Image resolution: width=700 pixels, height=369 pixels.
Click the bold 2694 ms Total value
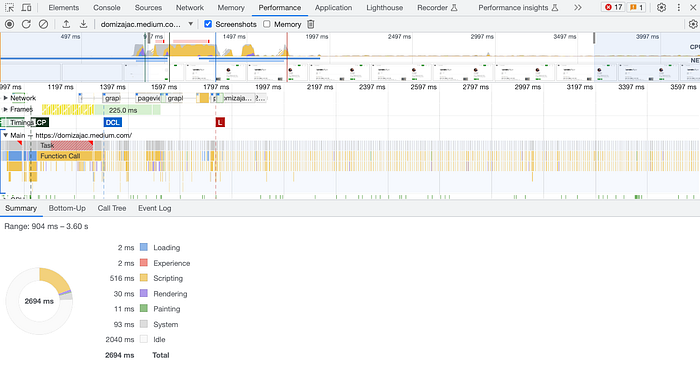click(x=120, y=355)
